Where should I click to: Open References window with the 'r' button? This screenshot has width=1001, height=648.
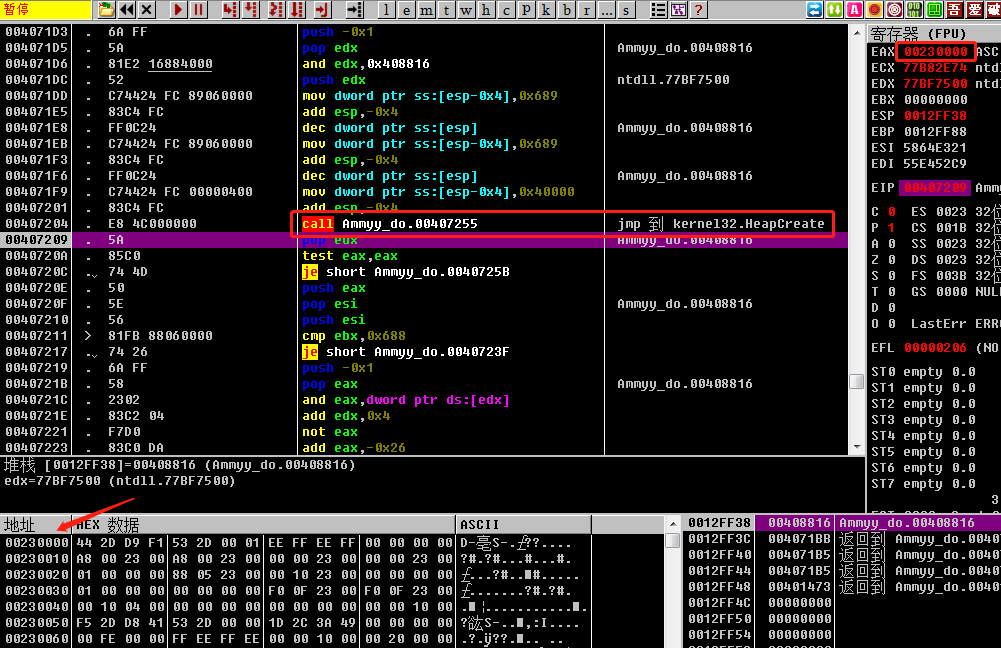(586, 10)
